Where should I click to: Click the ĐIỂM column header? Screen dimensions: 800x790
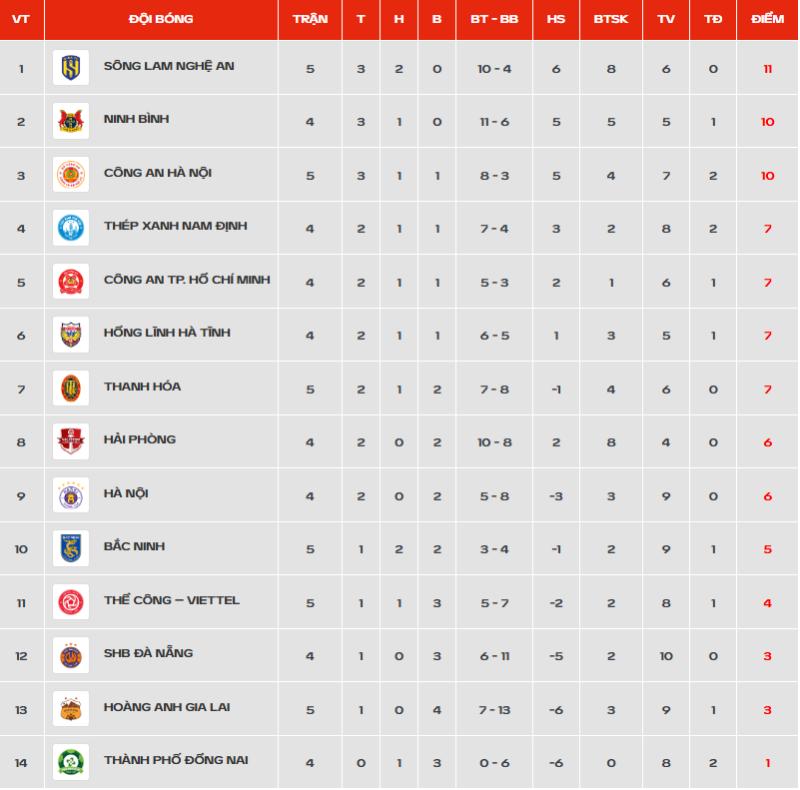[767, 19]
